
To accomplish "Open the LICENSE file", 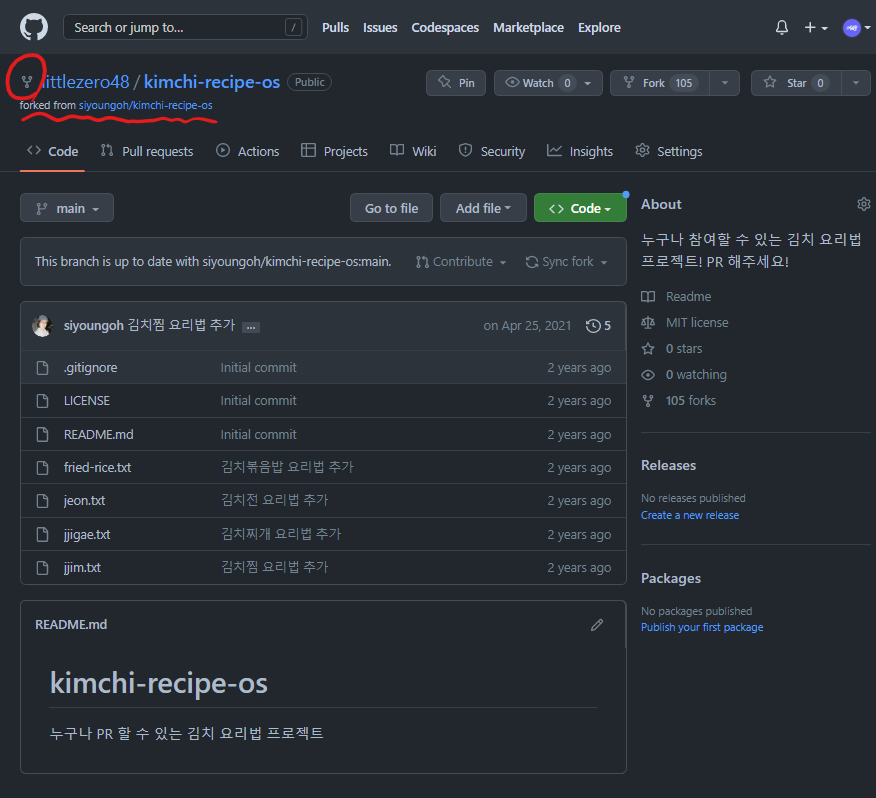I will click(x=87, y=401).
